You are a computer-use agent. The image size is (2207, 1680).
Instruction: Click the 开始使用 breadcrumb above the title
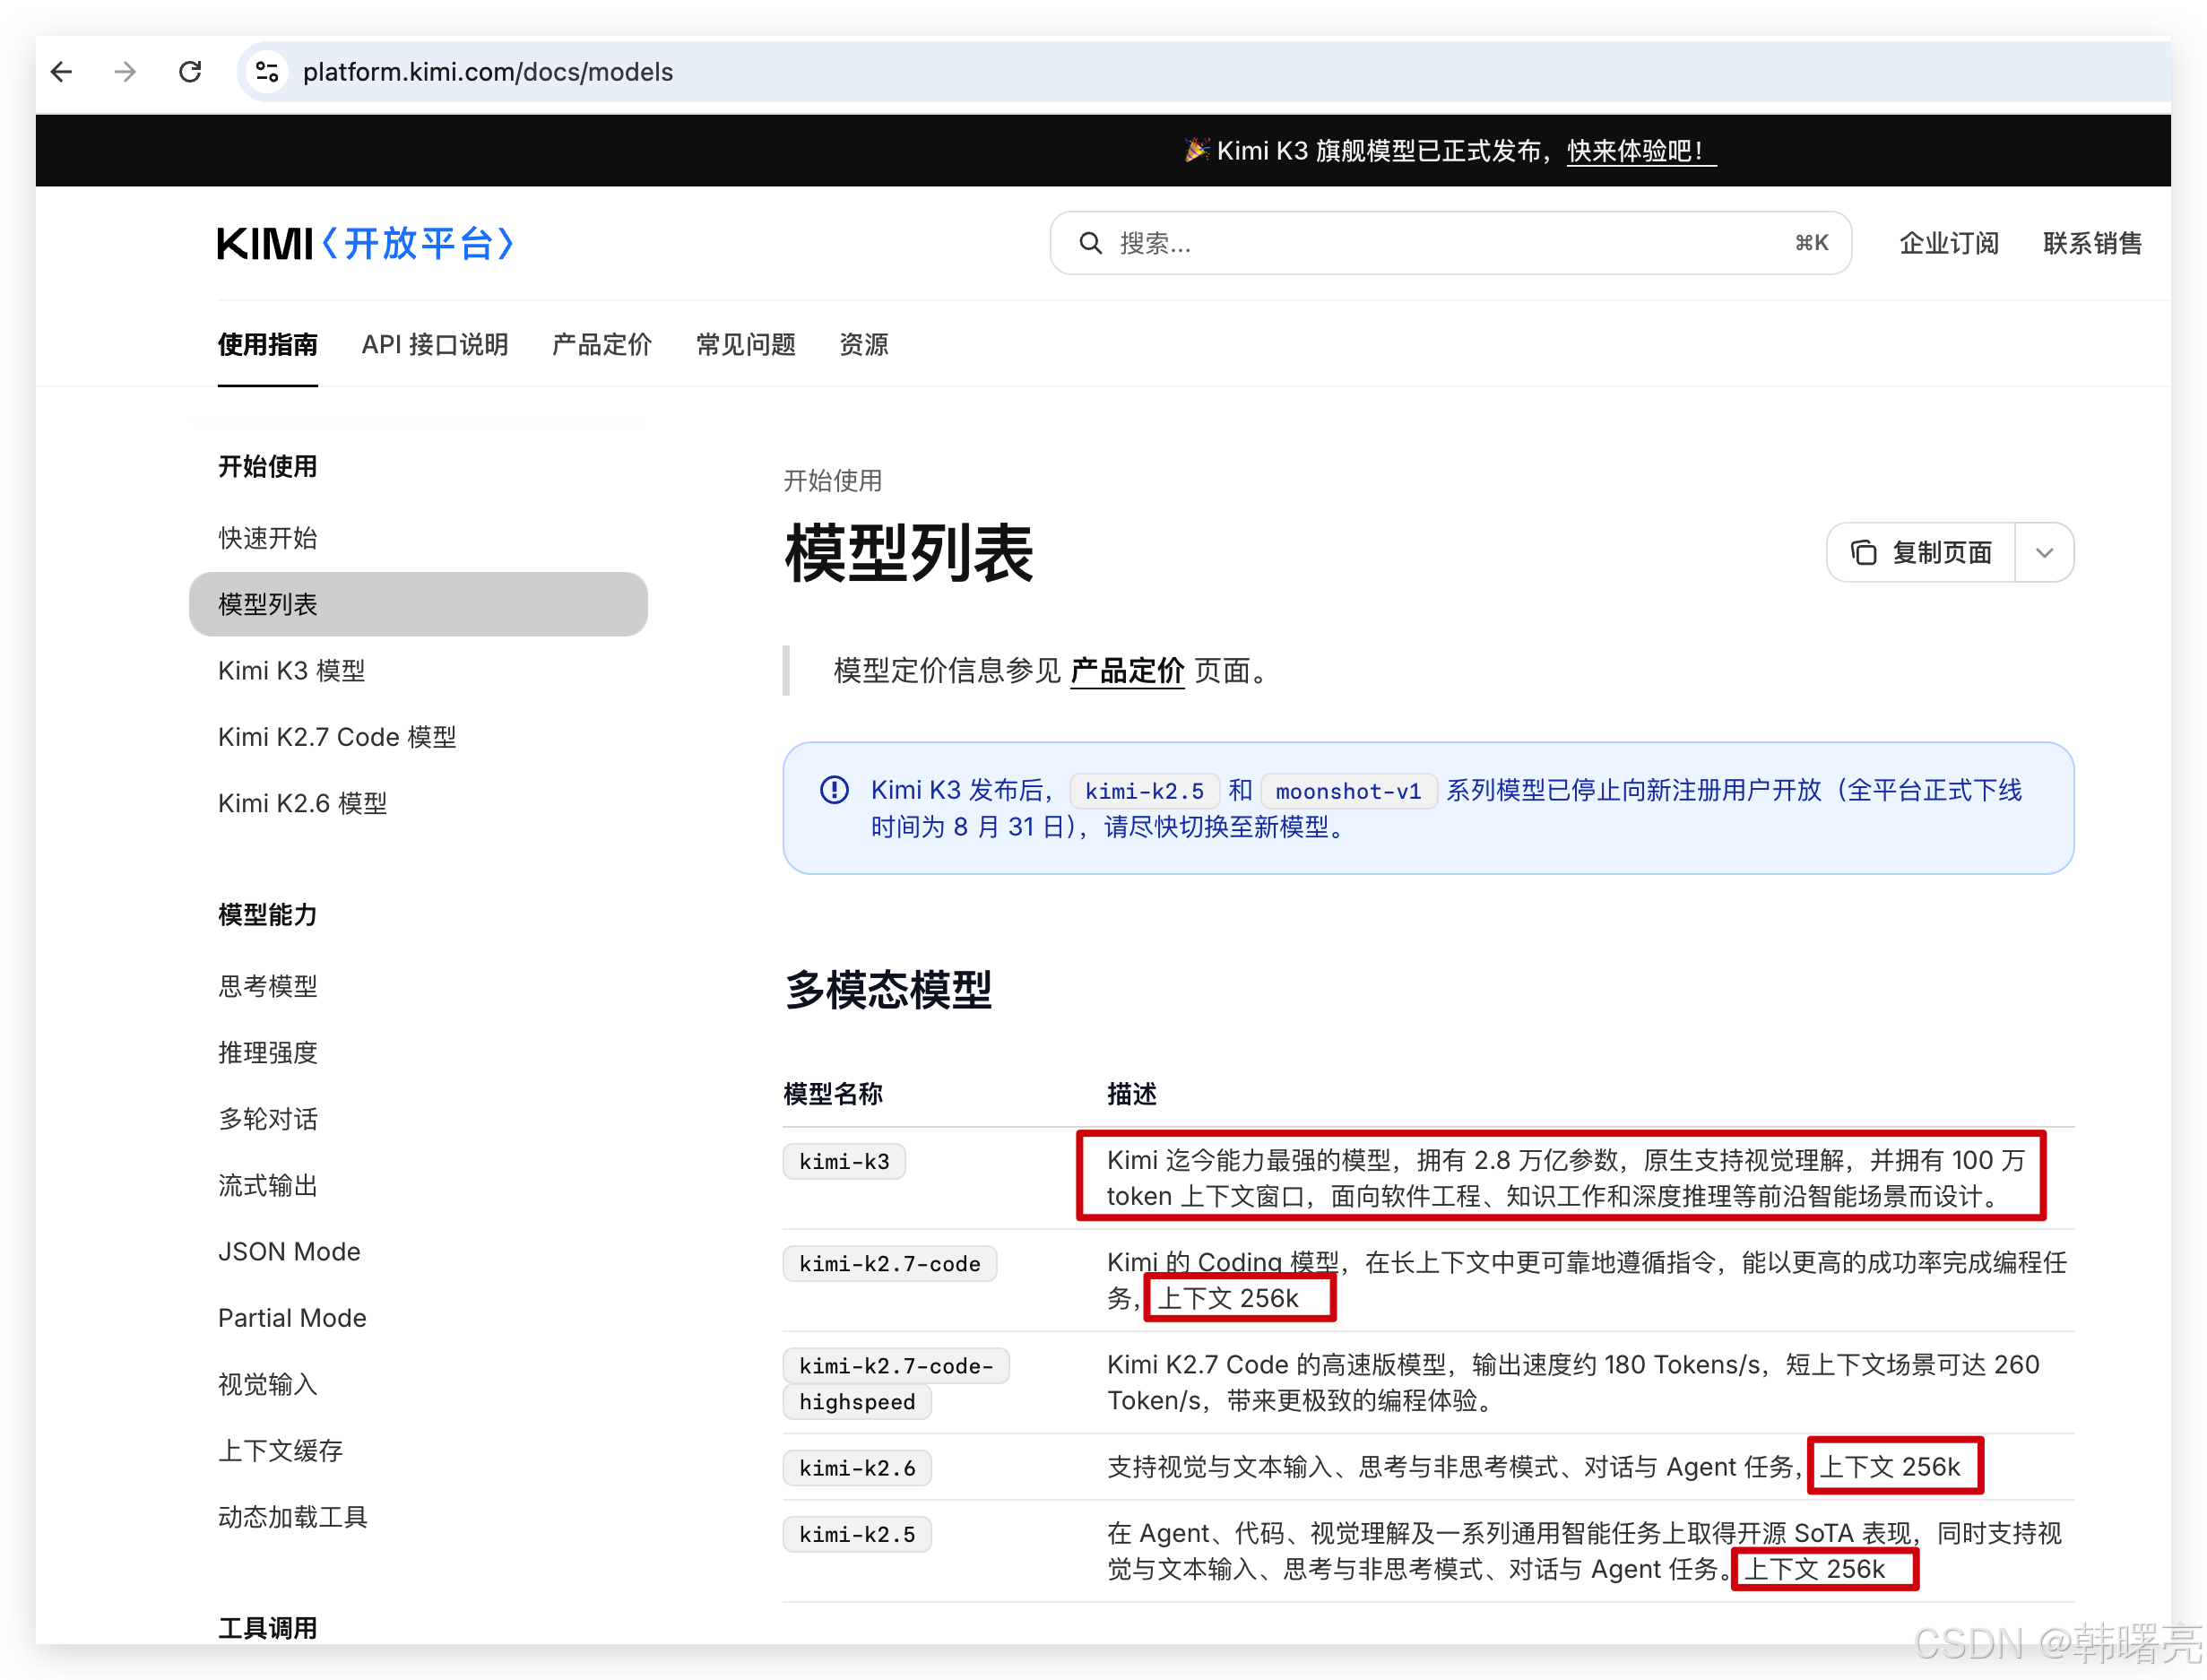point(833,481)
